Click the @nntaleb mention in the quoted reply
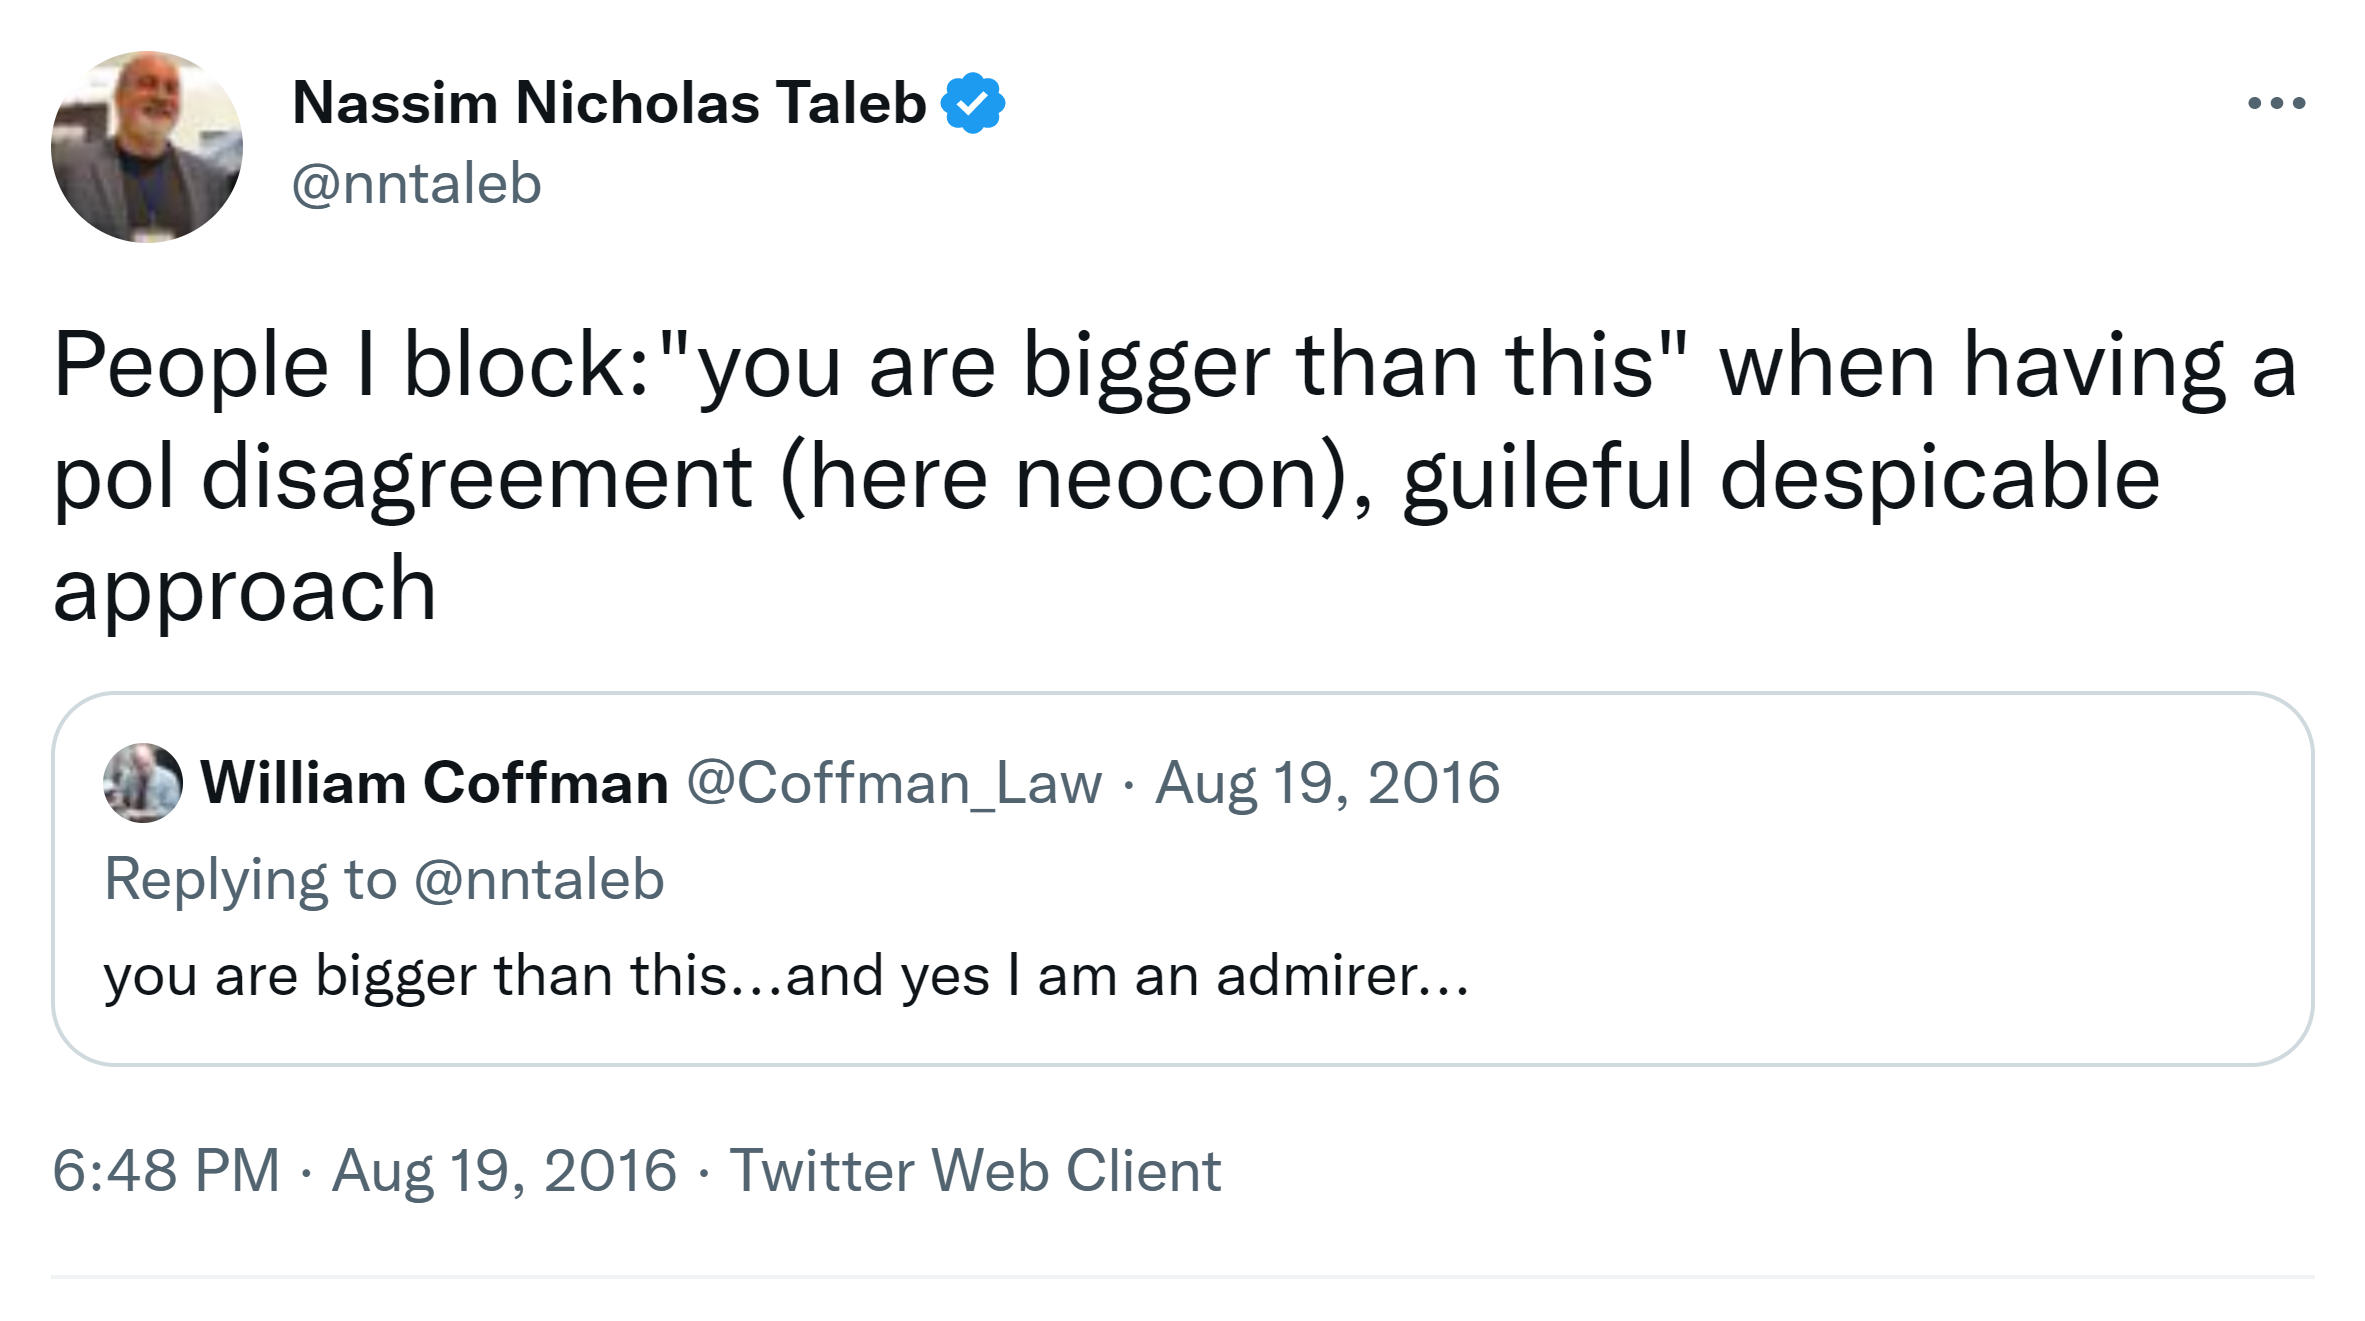 pyautogui.click(x=539, y=880)
